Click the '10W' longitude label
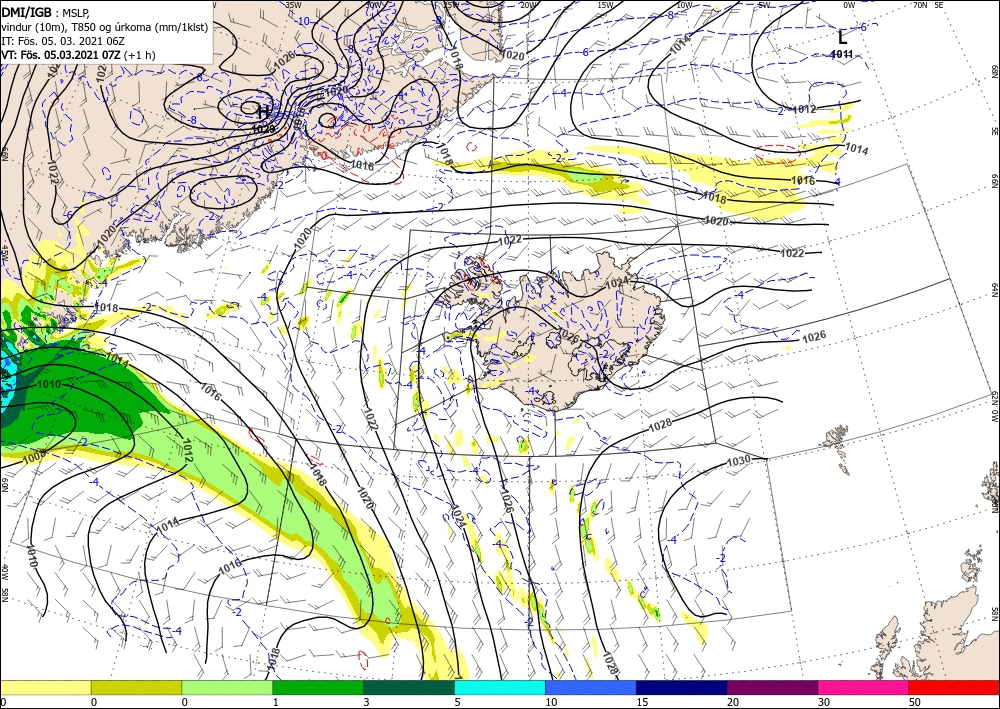This screenshot has height=709, width=1000. (x=685, y=5)
